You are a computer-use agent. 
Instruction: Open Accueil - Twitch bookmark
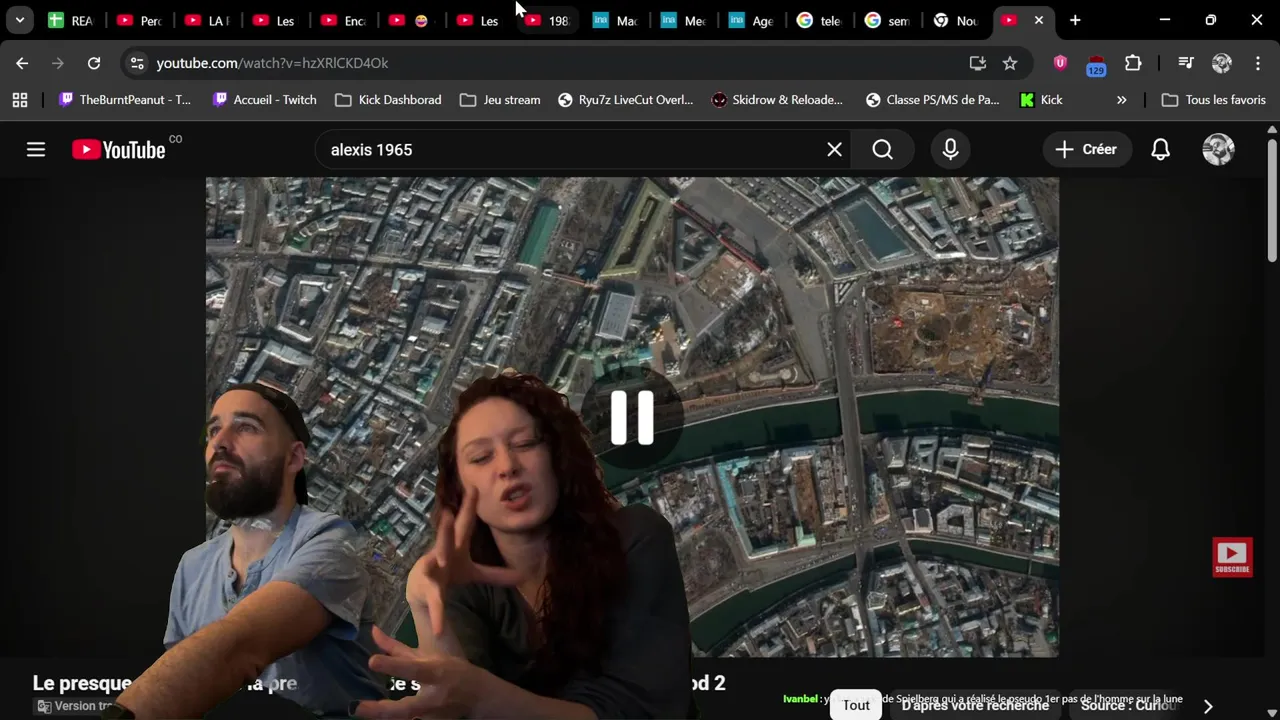pos(265,100)
